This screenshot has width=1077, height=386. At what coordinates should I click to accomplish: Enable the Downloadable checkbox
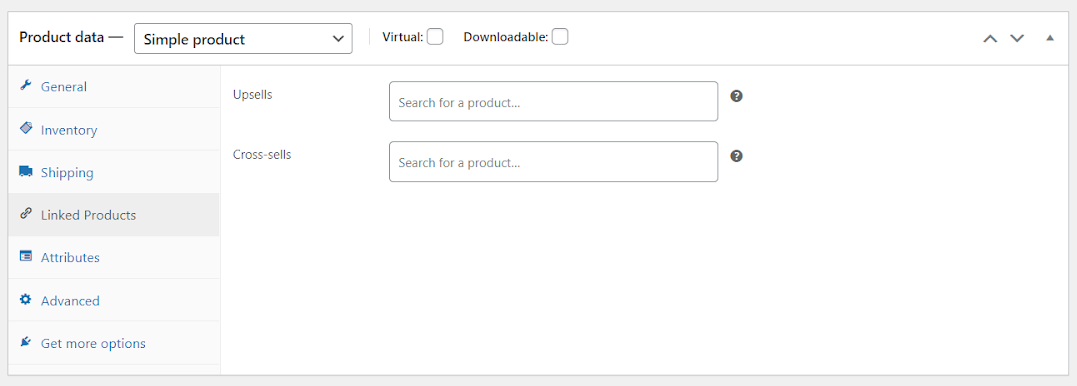[x=560, y=37]
